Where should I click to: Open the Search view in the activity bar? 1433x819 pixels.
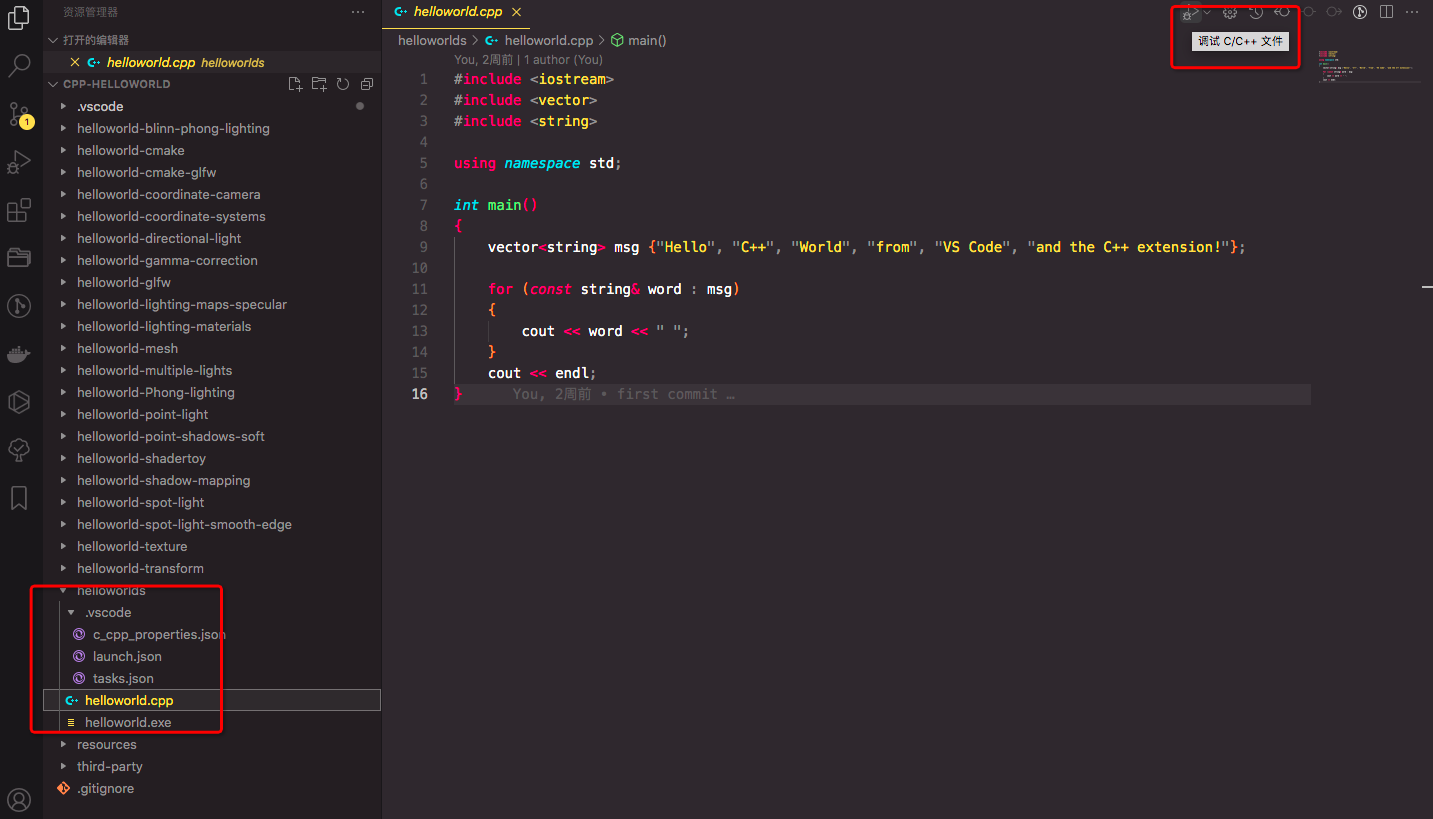[19, 66]
